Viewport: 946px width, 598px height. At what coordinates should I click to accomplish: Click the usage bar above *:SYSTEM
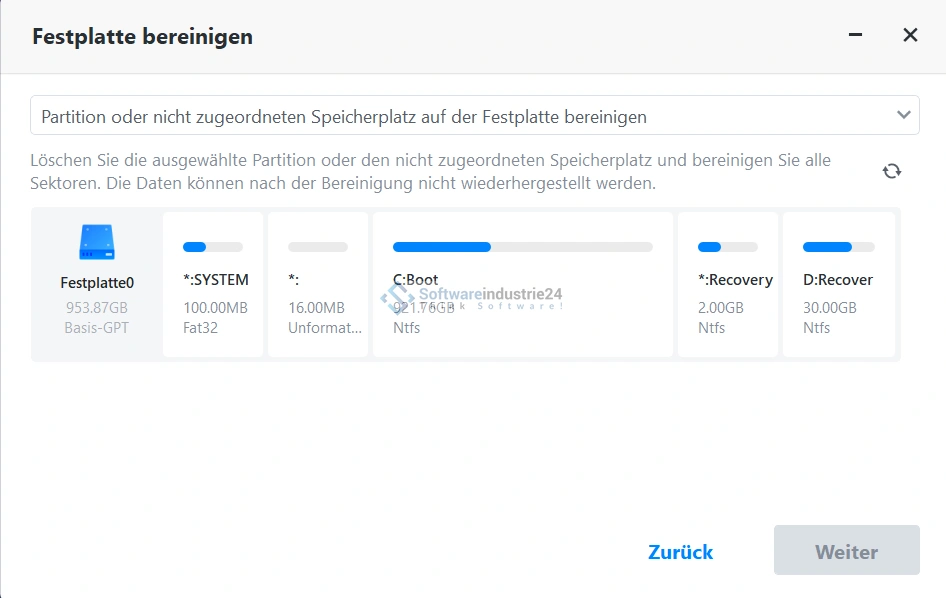pyautogui.click(x=213, y=247)
